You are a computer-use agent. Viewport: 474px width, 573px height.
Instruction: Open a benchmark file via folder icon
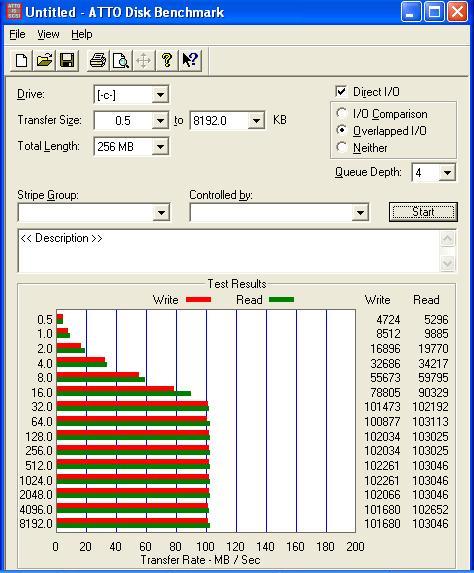click(x=44, y=60)
